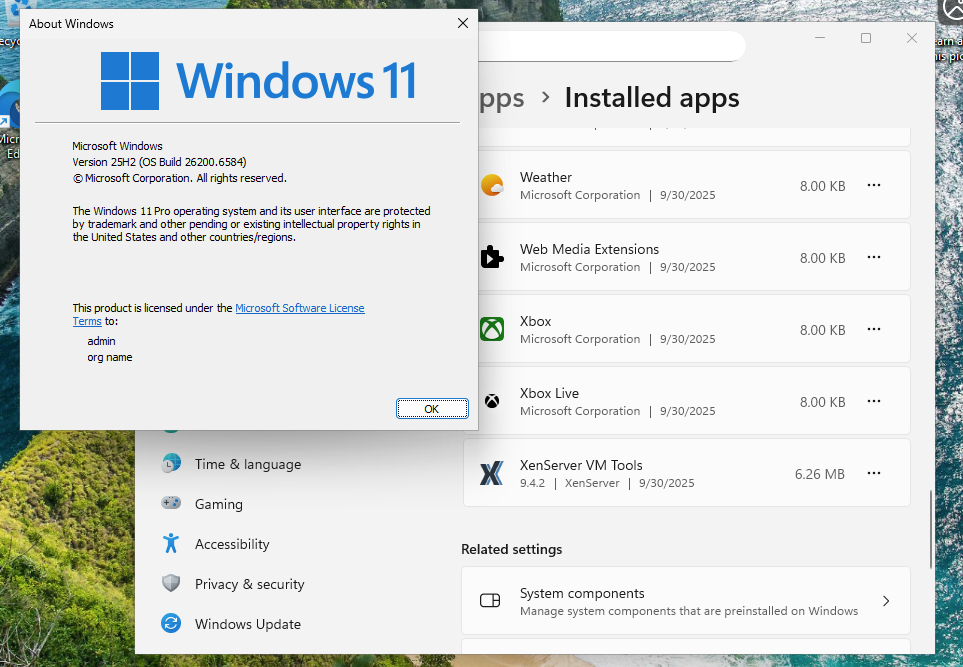The height and width of the screenshot is (667, 963).
Task: Close the About Windows dialog
Action: [x=462, y=23]
